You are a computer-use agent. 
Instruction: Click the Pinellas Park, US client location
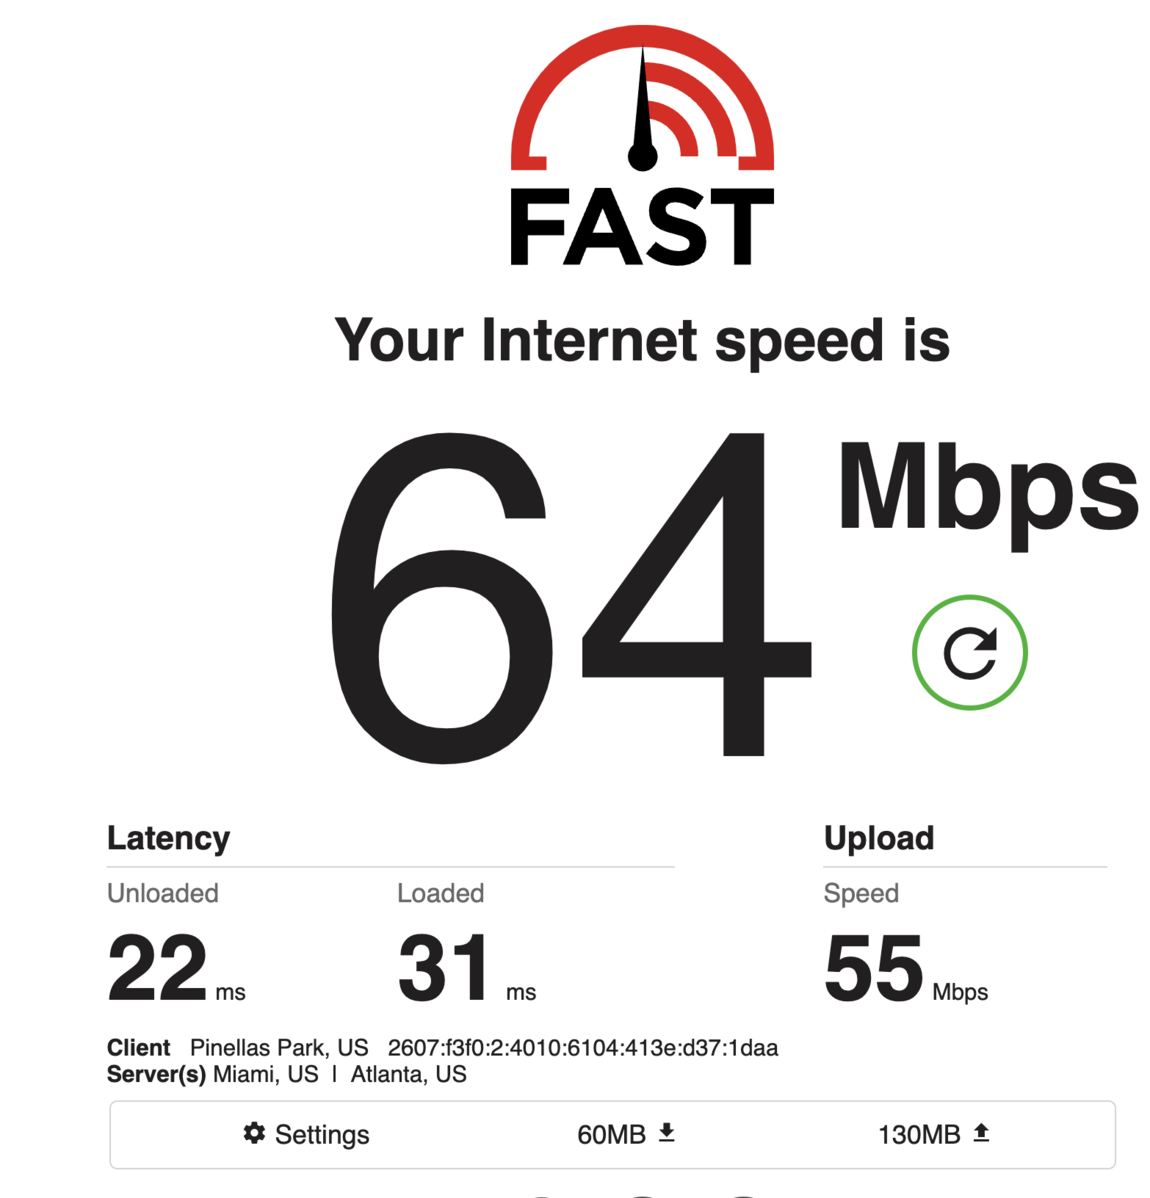pyautogui.click(x=279, y=1047)
